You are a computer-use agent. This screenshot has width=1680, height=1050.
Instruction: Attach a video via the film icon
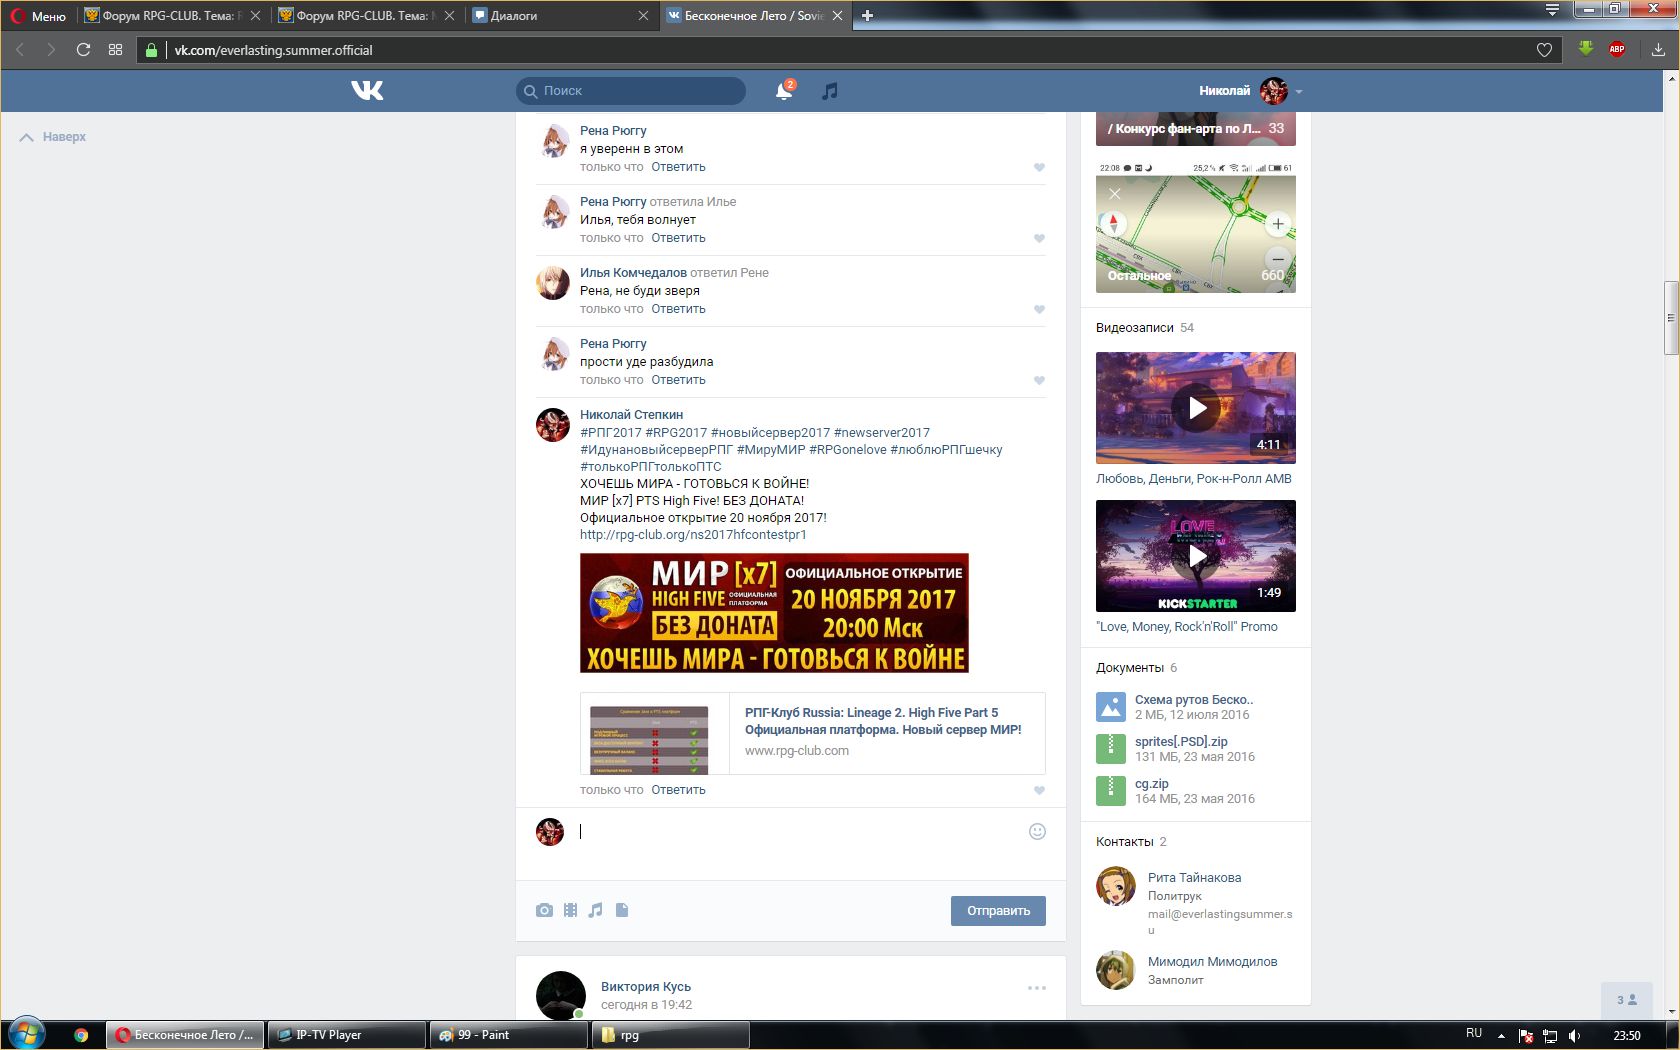[x=570, y=910]
